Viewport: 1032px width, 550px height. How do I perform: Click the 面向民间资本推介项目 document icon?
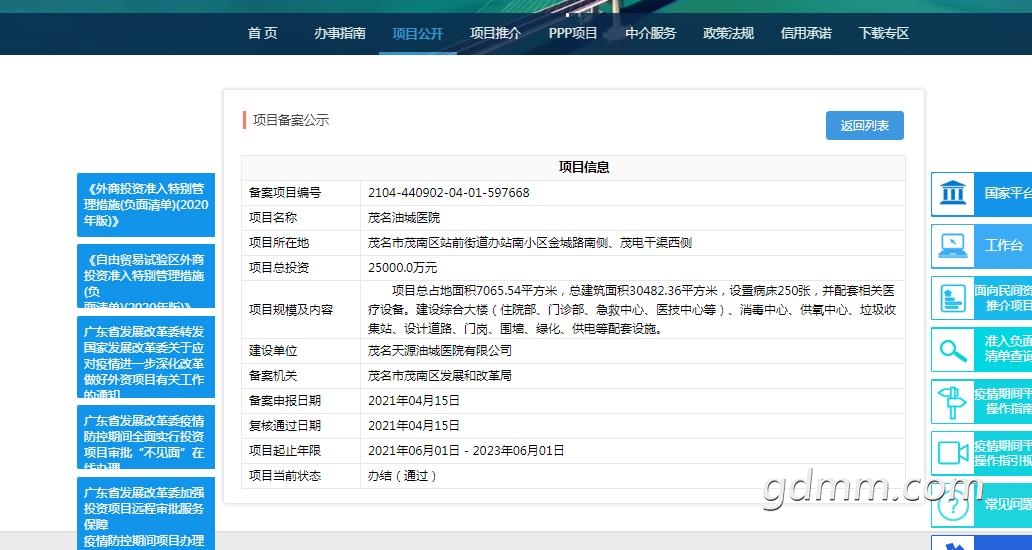point(953,298)
